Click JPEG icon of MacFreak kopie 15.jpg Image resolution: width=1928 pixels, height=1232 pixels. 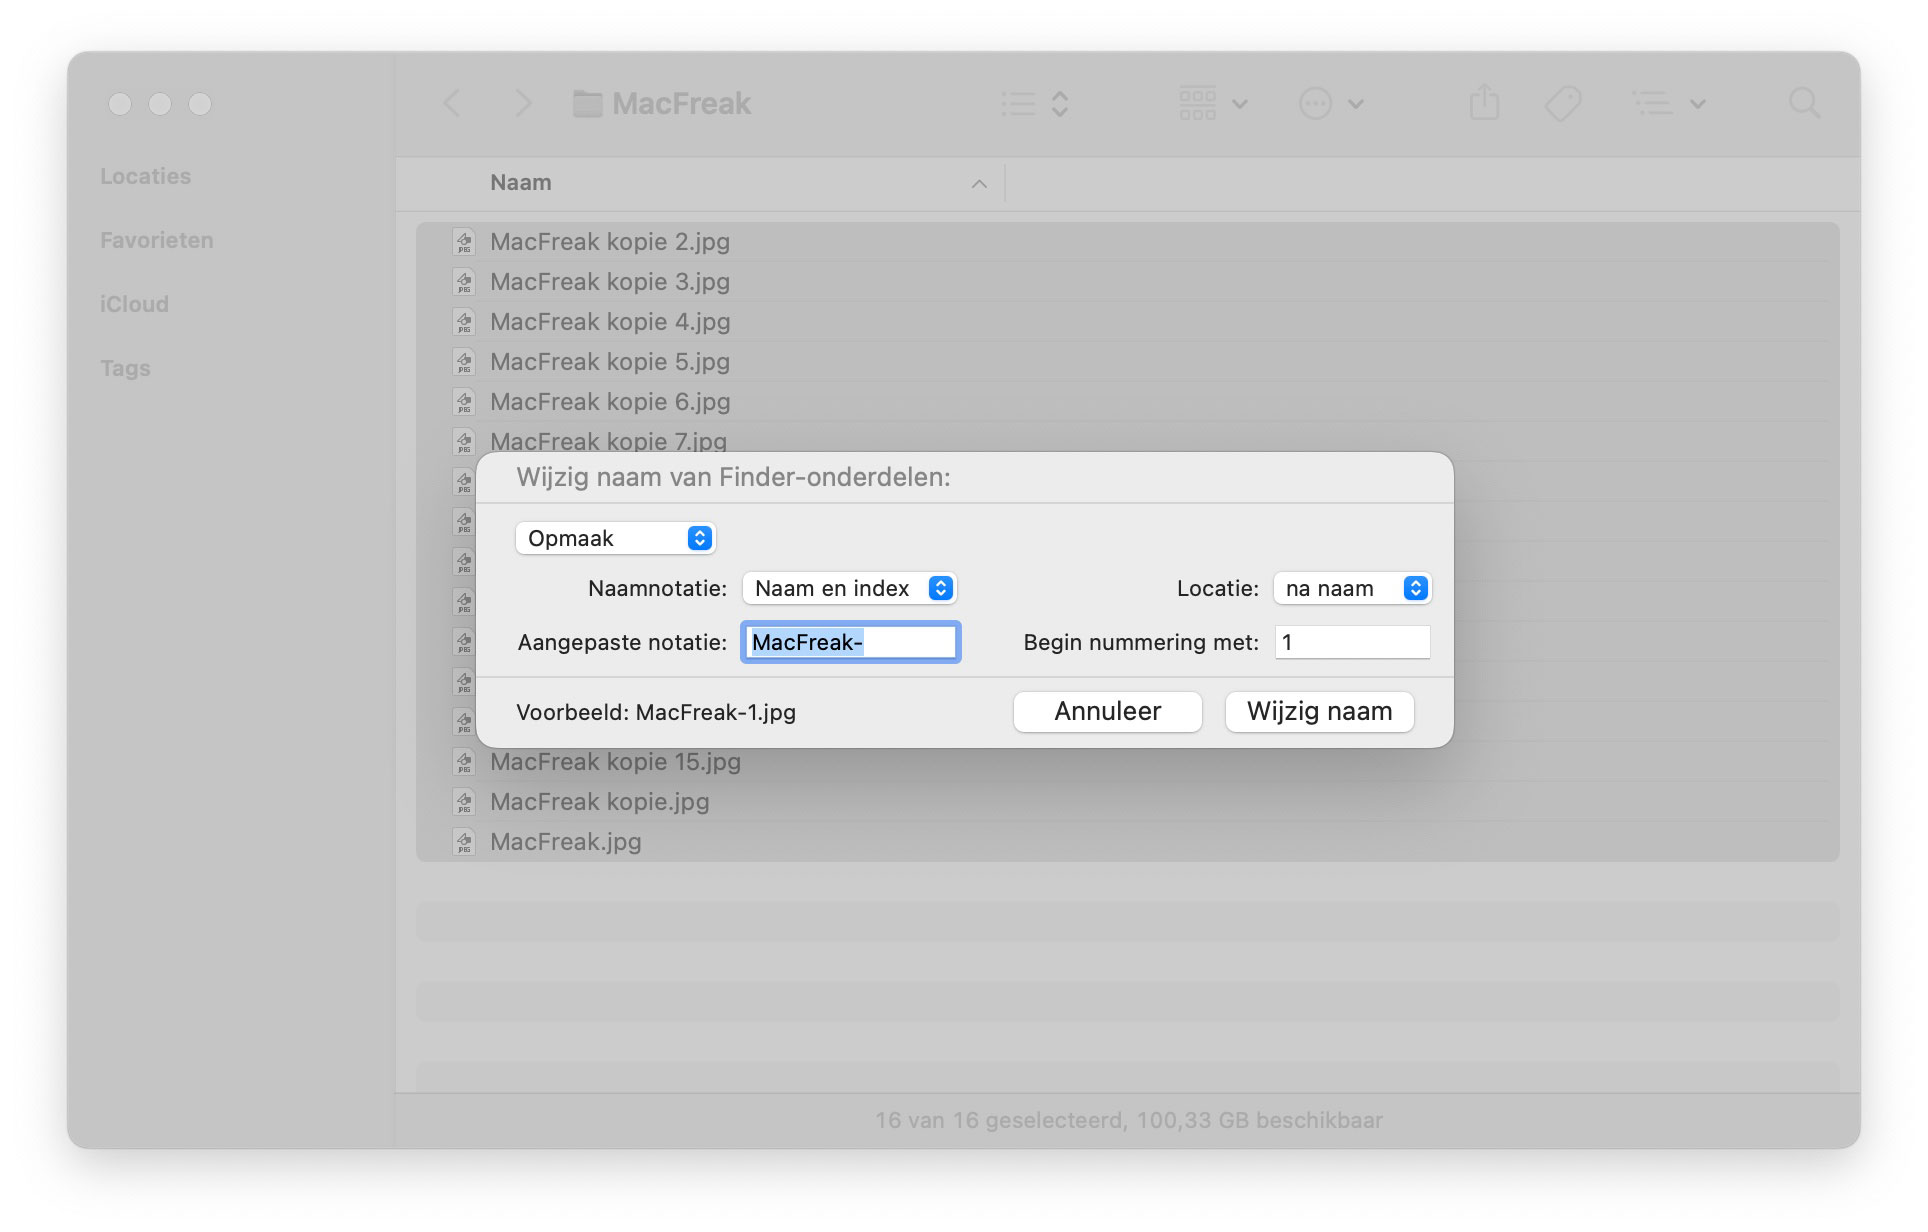tap(464, 762)
